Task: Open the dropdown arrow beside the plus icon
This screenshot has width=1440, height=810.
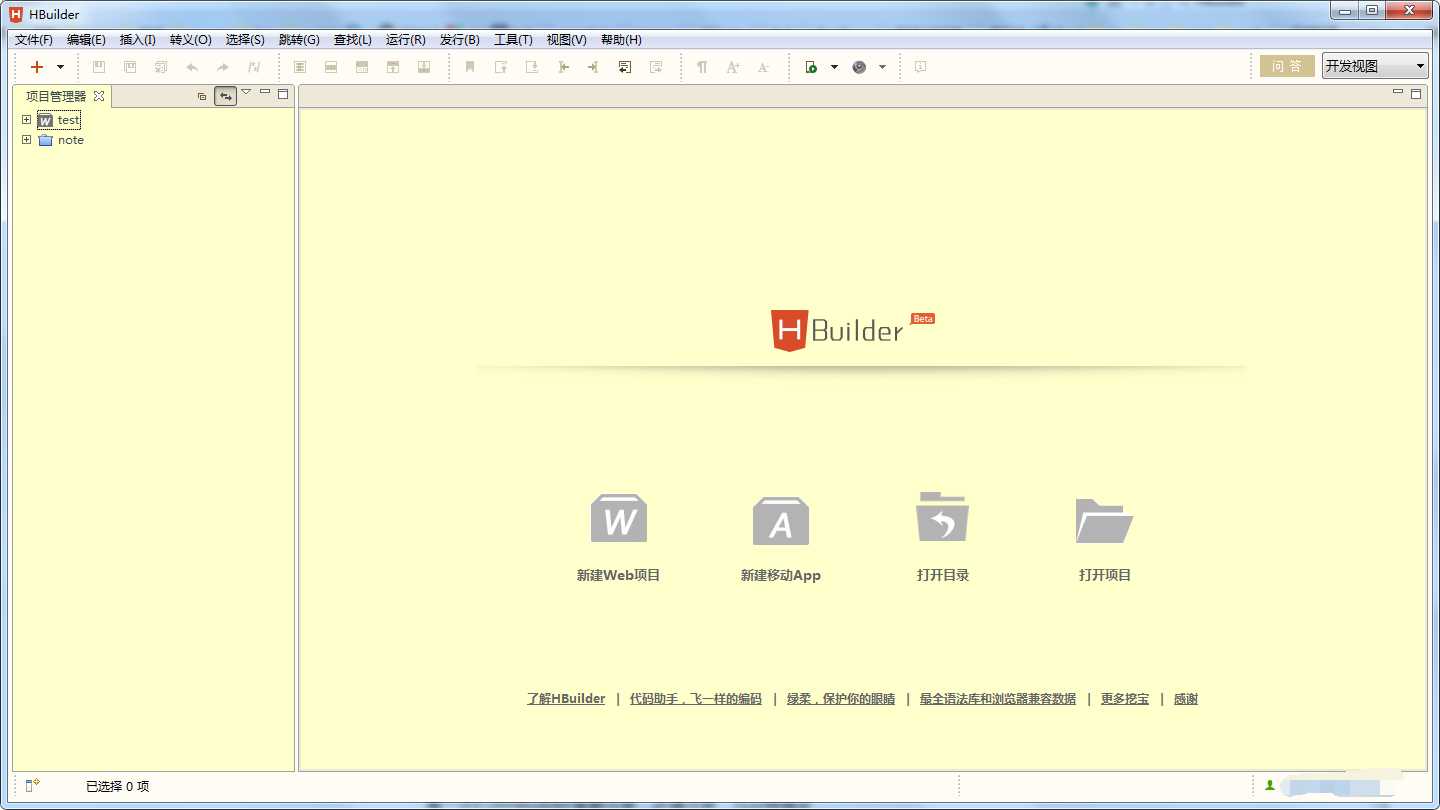Action: pyautogui.click(x=60, y=67)
